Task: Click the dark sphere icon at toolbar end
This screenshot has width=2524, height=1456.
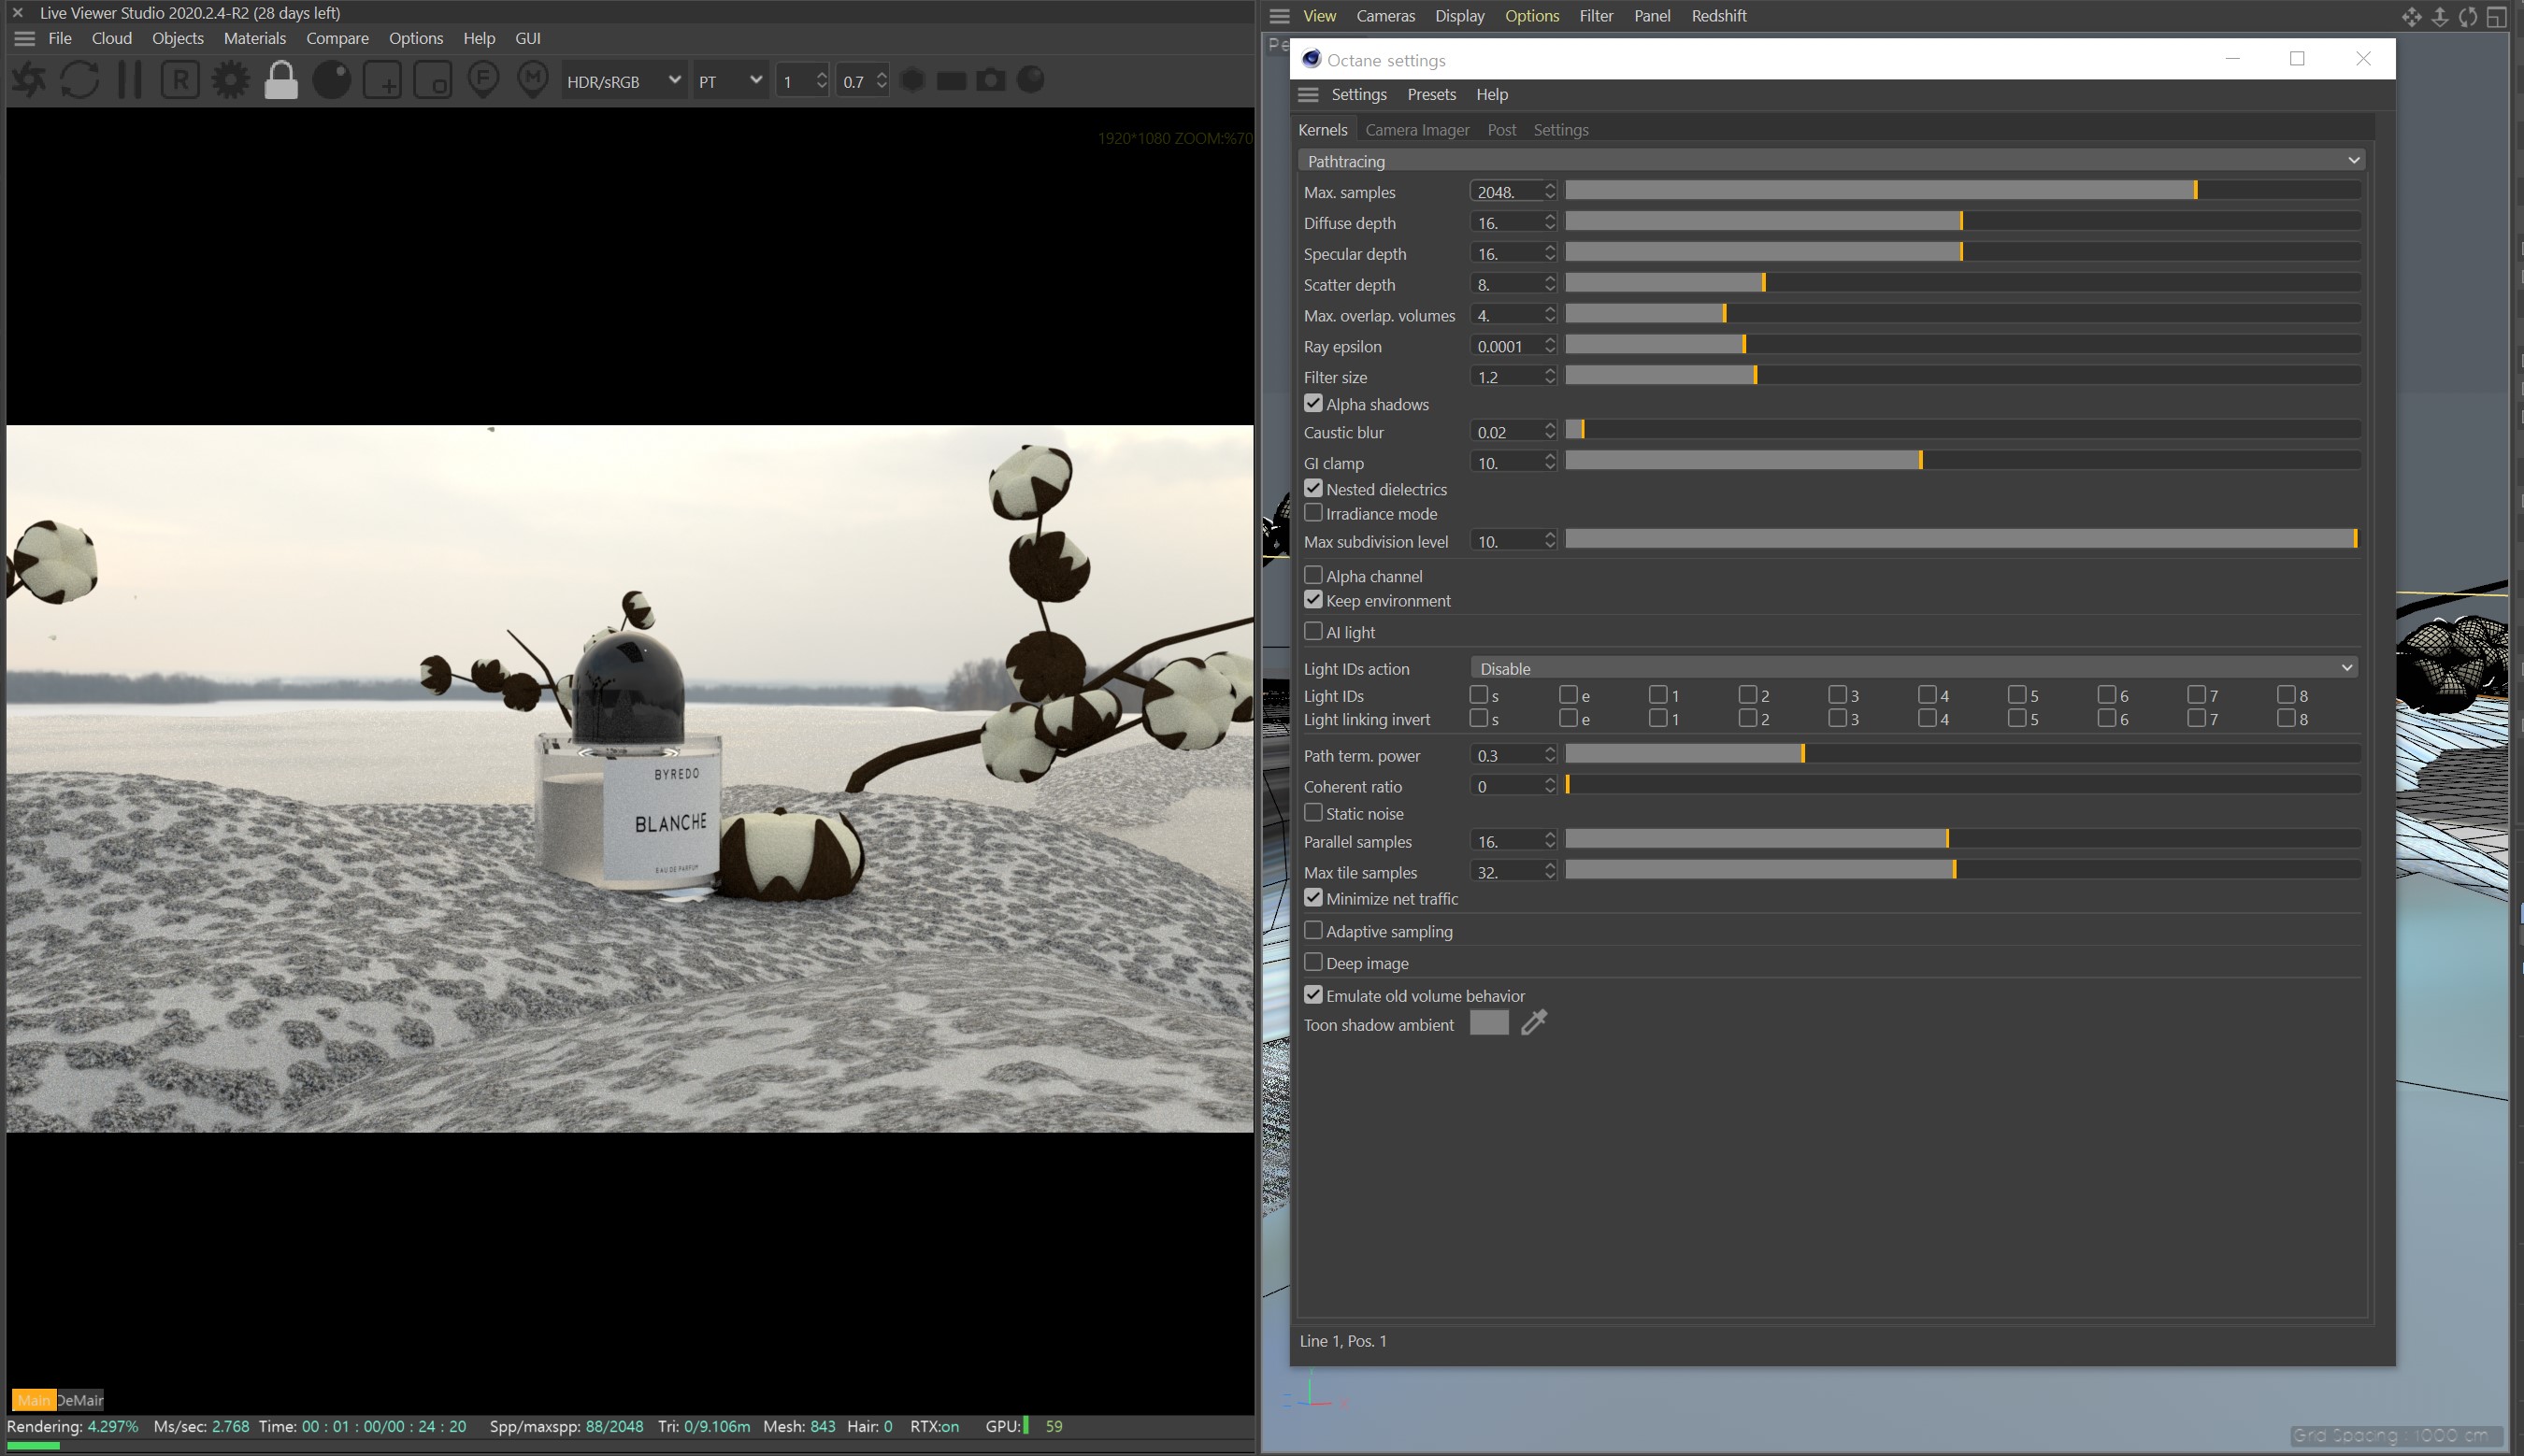Action: pos(1031,80)
